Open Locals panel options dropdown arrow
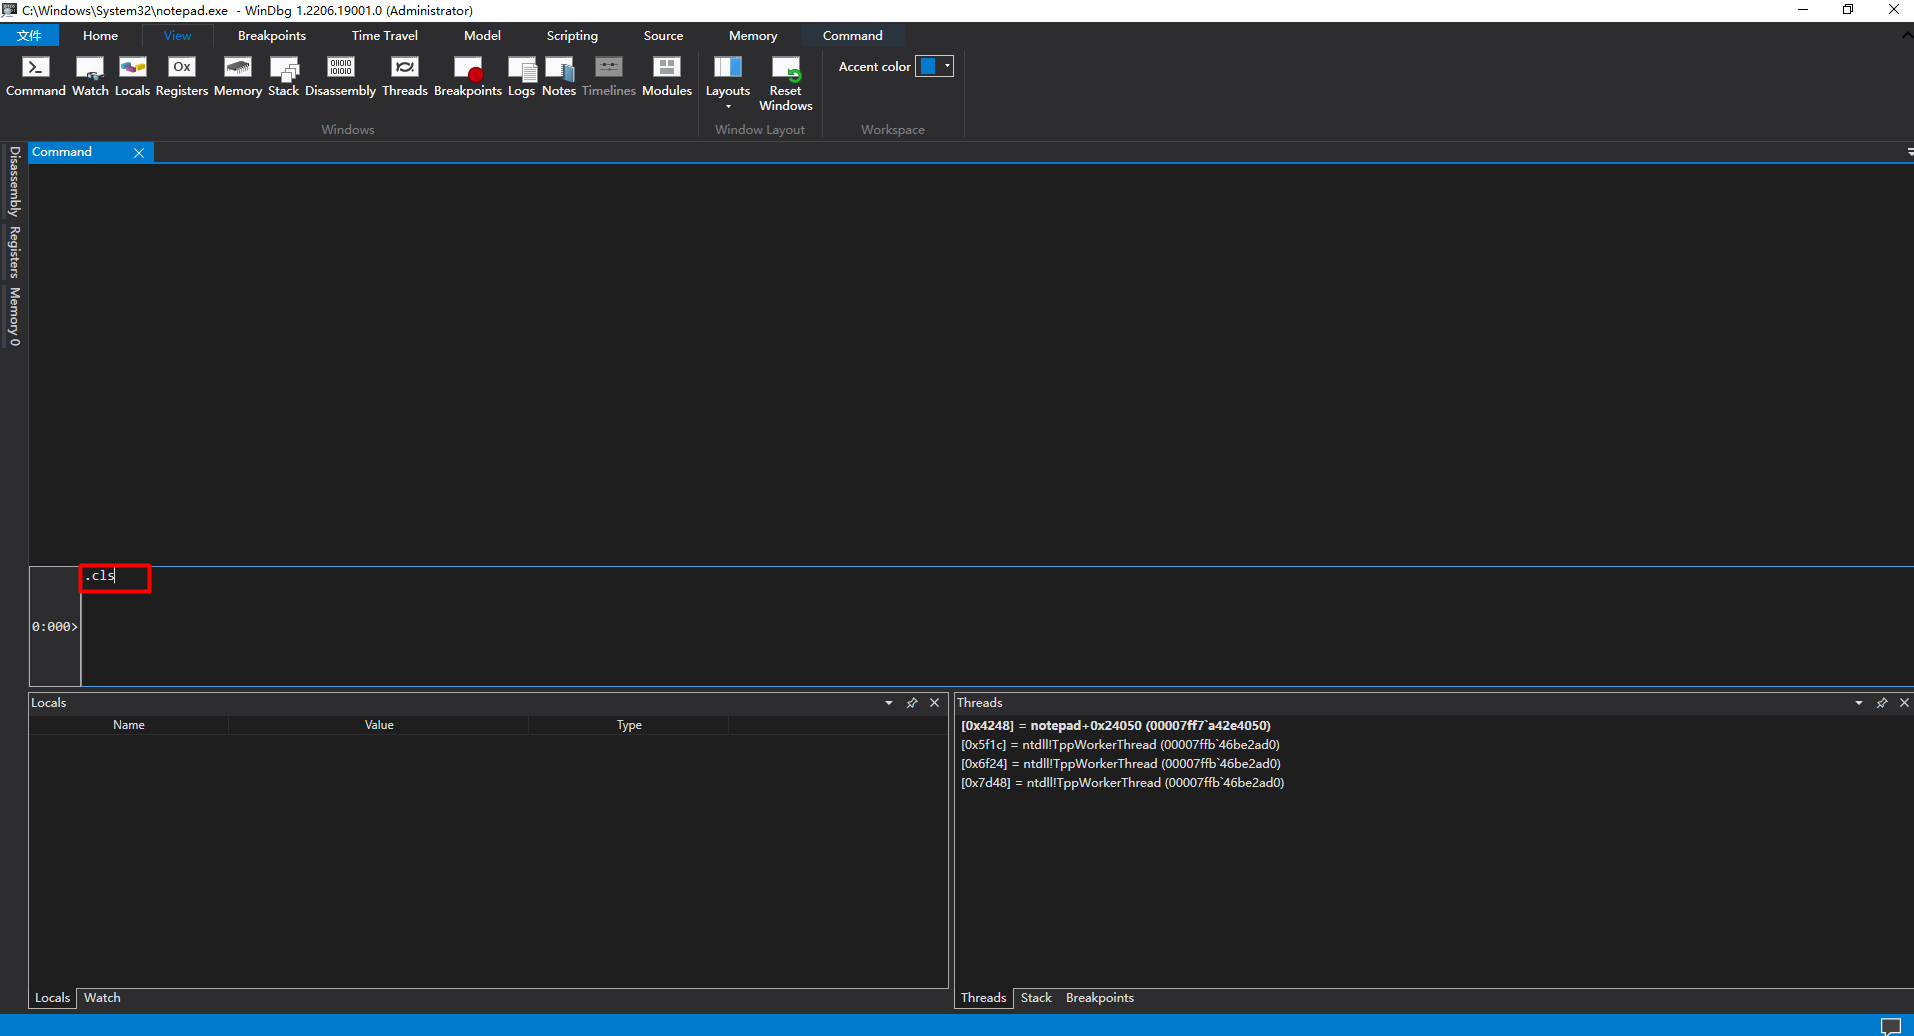Screen dimensions: 1914x1036 tap(889, 703)
